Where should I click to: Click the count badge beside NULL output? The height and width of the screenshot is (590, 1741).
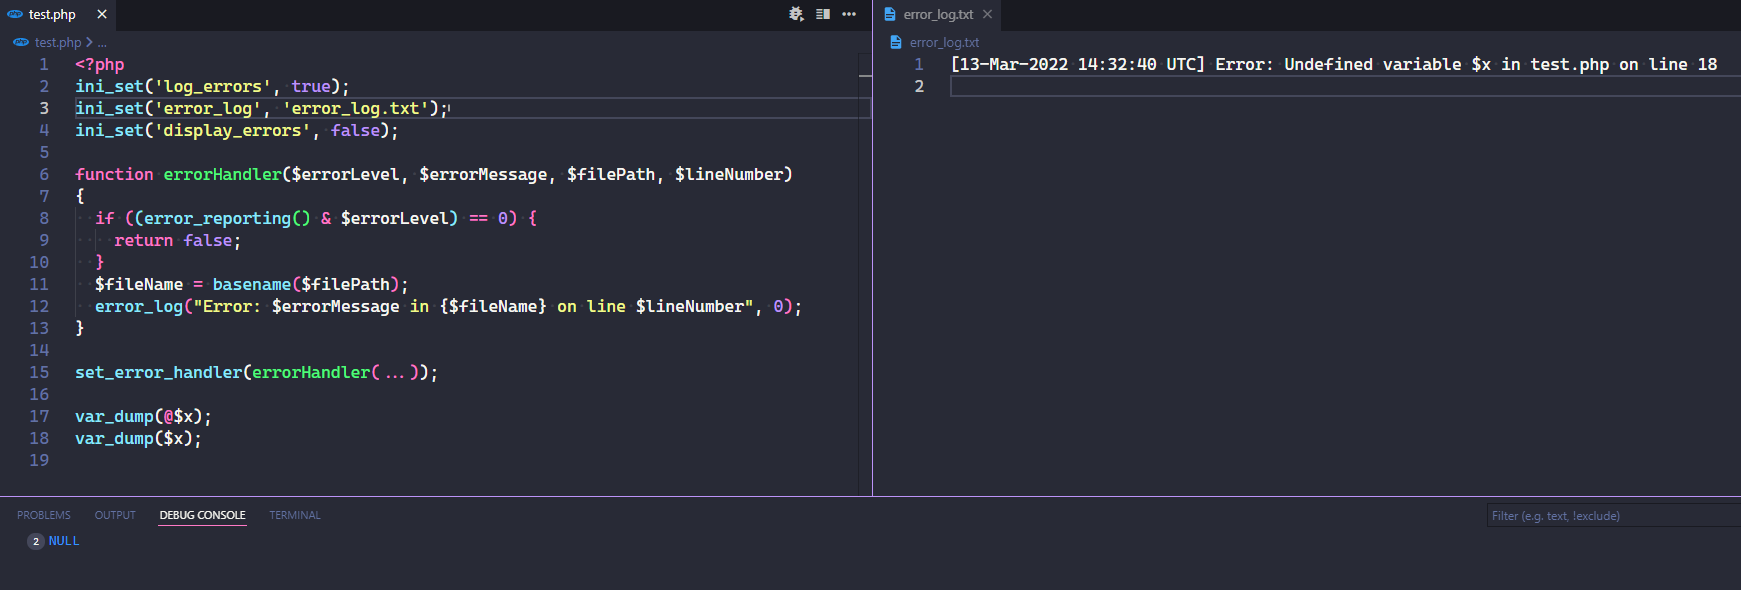tap(36, 541)
